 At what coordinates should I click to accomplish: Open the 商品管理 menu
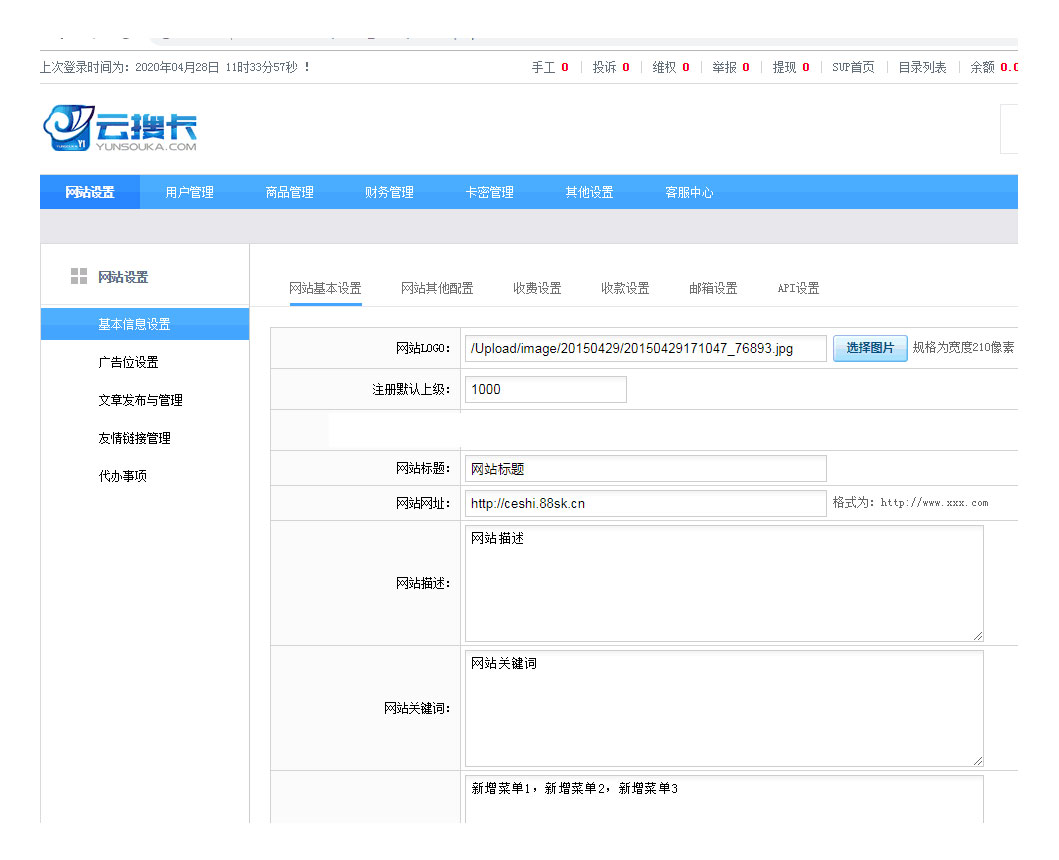289,192
